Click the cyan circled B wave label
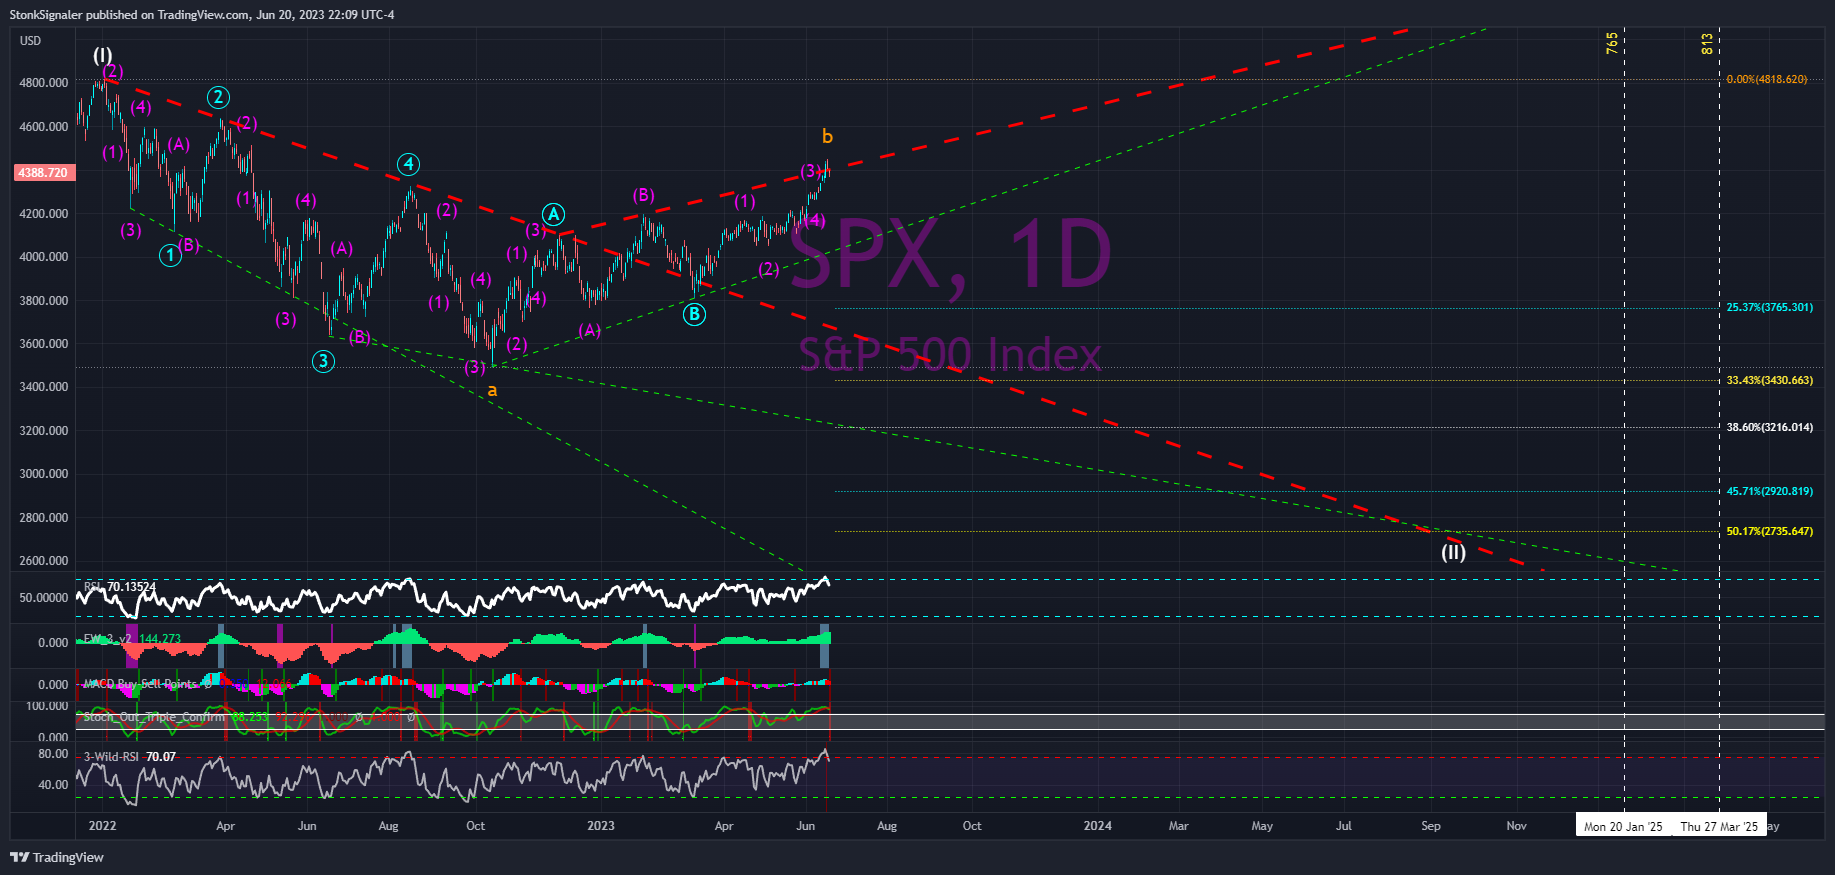This screenshot has width=1835, height=875. [694, 314]
